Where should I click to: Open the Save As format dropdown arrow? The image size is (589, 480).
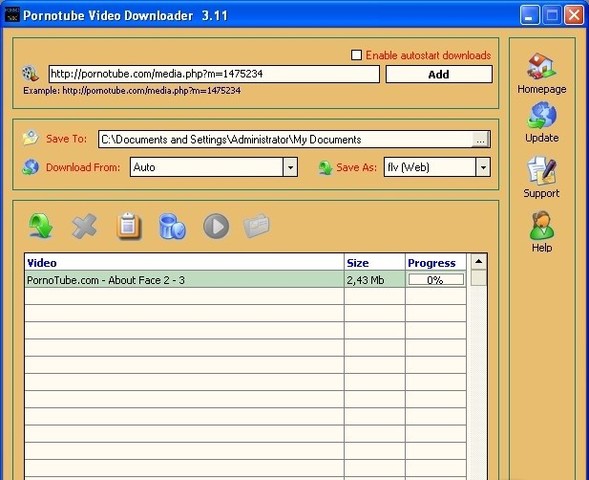[x=483, y=167]
